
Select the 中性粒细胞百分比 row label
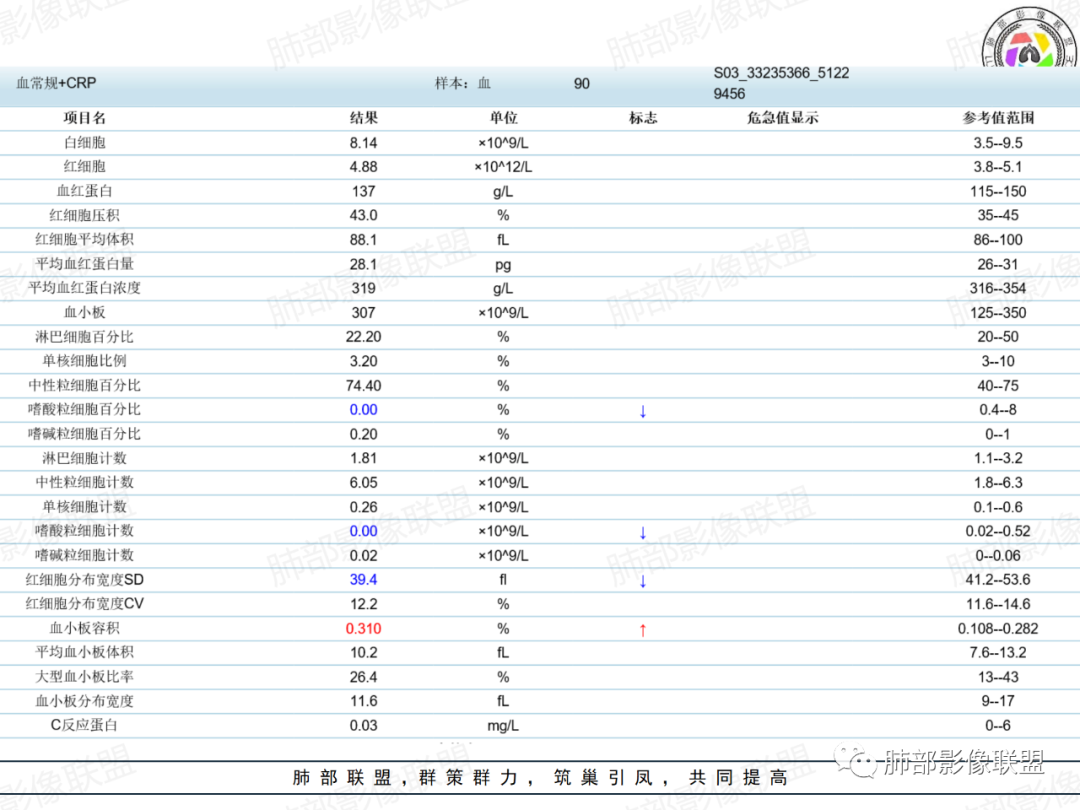[x=85, y=385]
